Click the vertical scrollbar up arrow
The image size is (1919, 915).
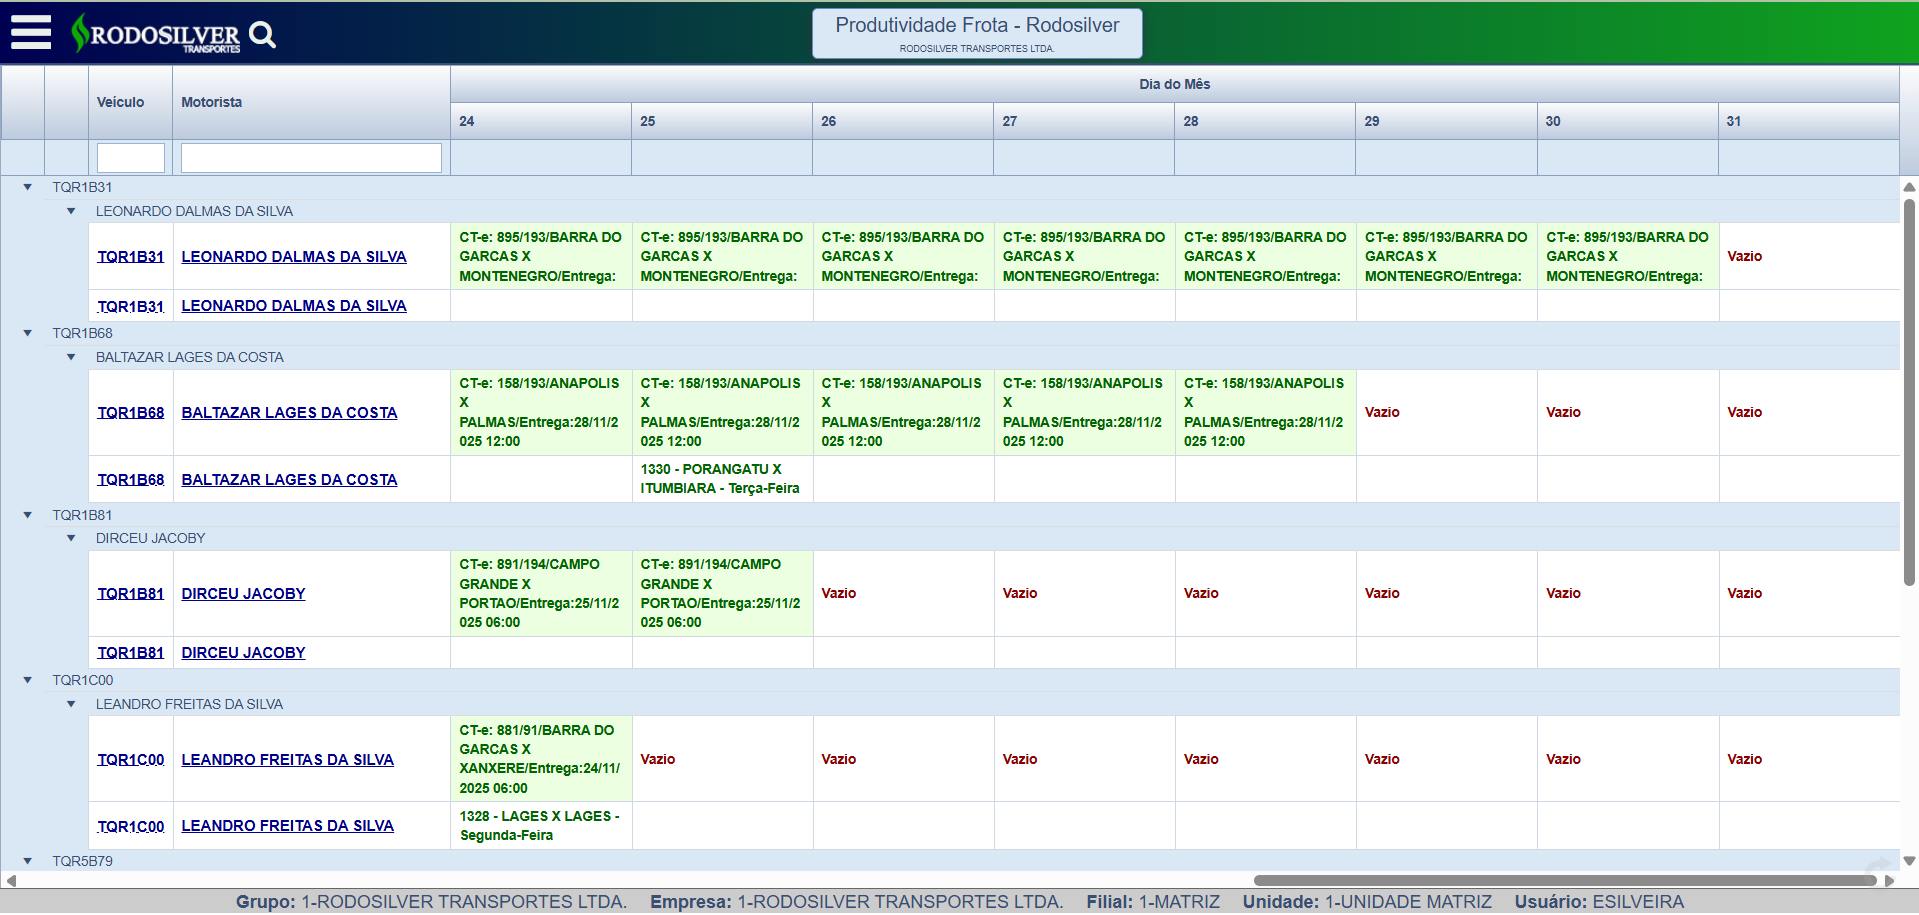(1909, 187)
